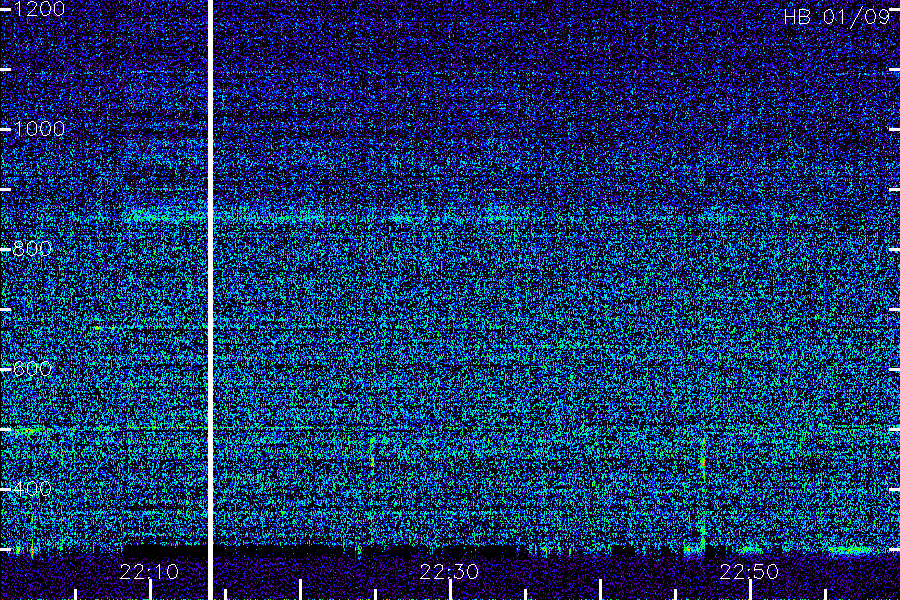Click the 1000 frequency axis label
This screenshot has width=900, height=600.
click(38, 129)
